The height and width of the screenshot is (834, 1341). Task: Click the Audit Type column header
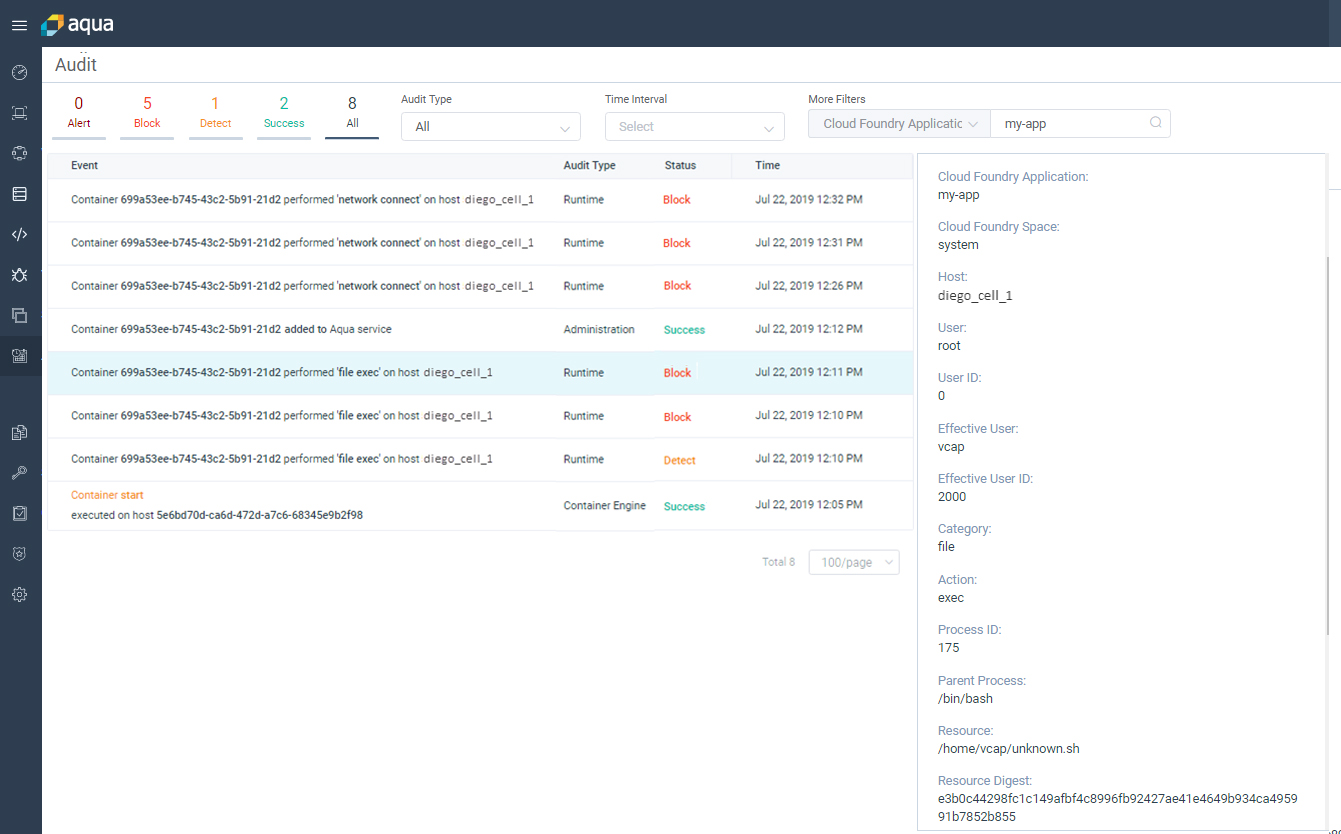click(x=590, y=165)
